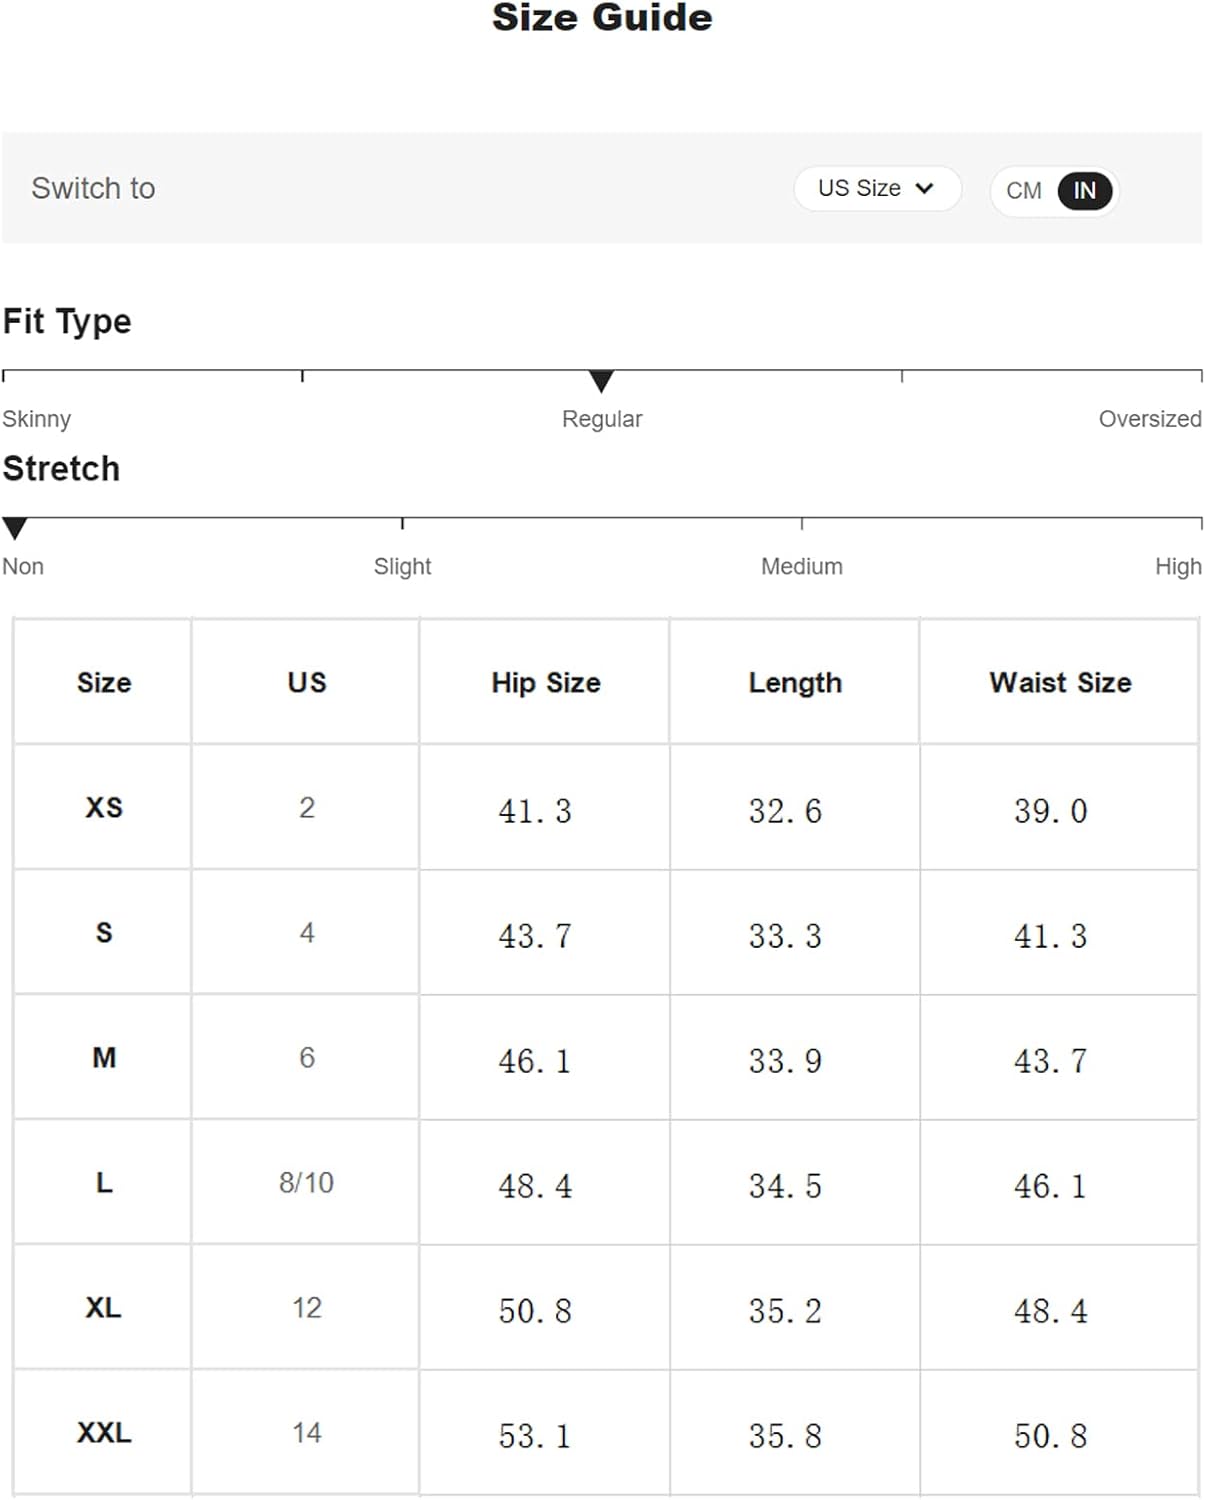Click the Medium stretch label

point(801,566)
